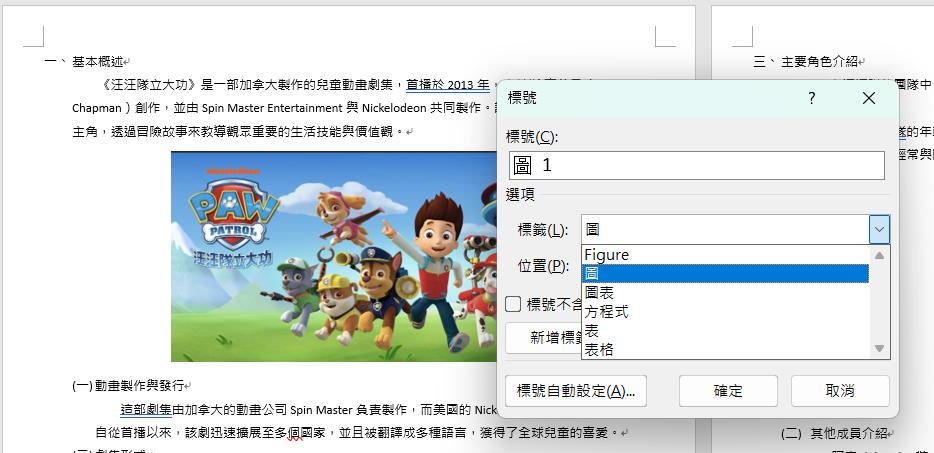934x453 pixels.
Task: Click the underlined text 首播於 2013 年
Action: pyautogui.click(x=447, y=85)
